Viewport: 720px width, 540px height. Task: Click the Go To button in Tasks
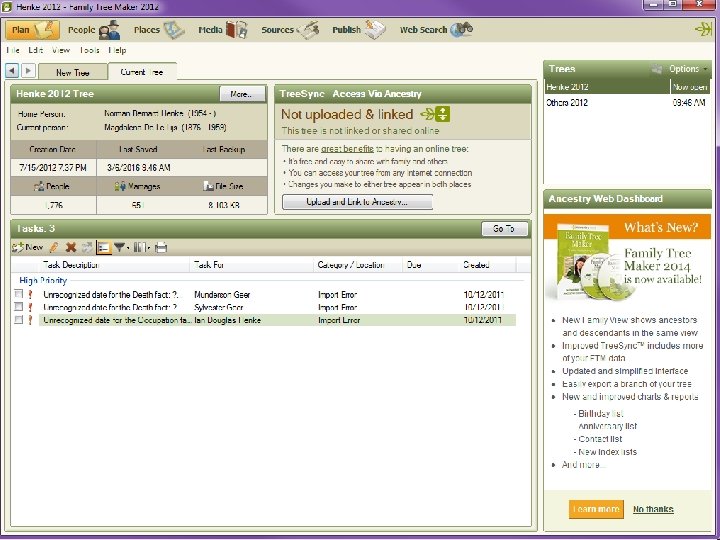[x=504, y=229]
